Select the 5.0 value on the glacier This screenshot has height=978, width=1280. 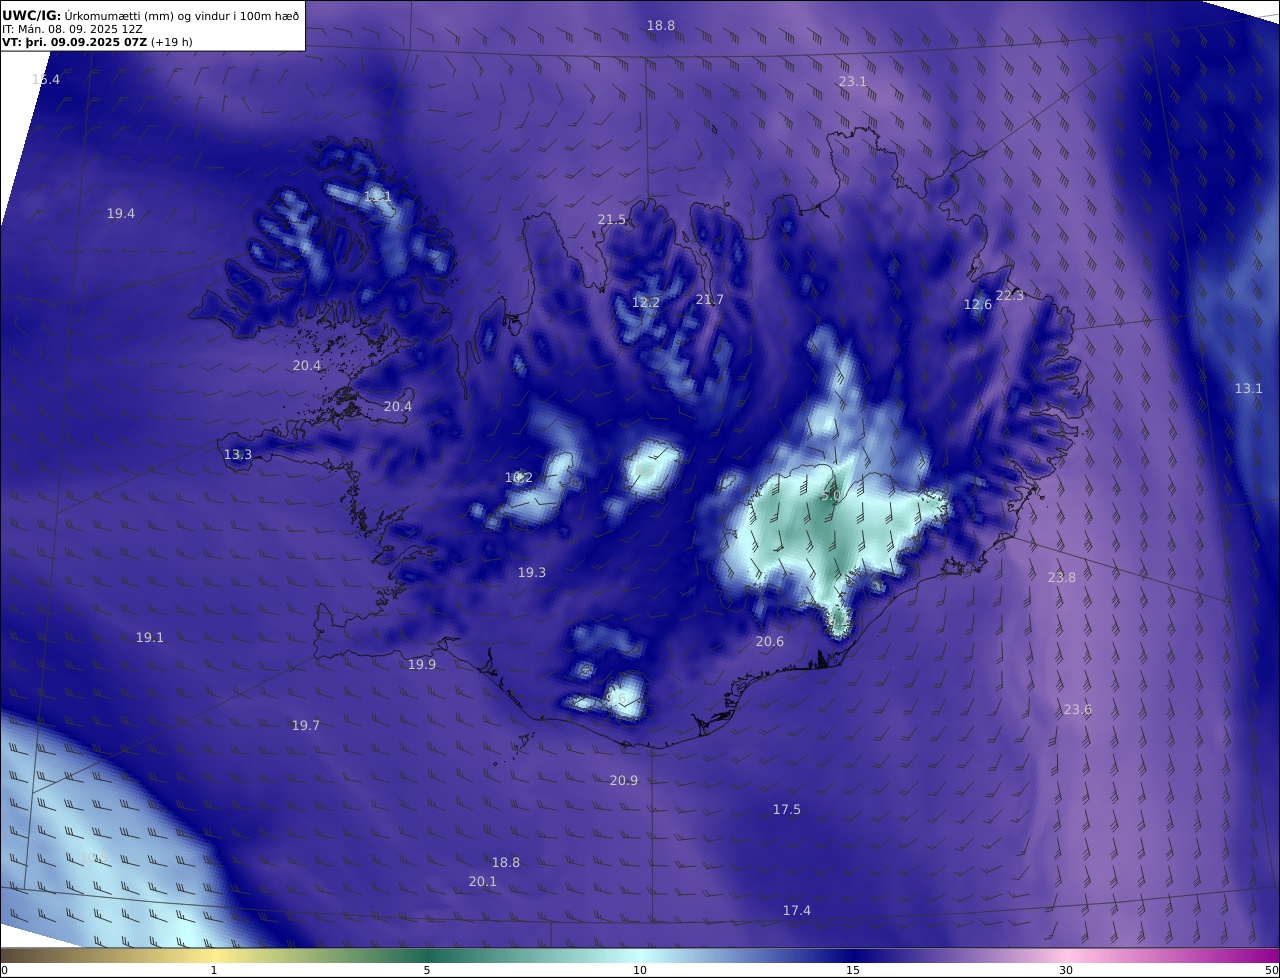(x=830, y=494)
